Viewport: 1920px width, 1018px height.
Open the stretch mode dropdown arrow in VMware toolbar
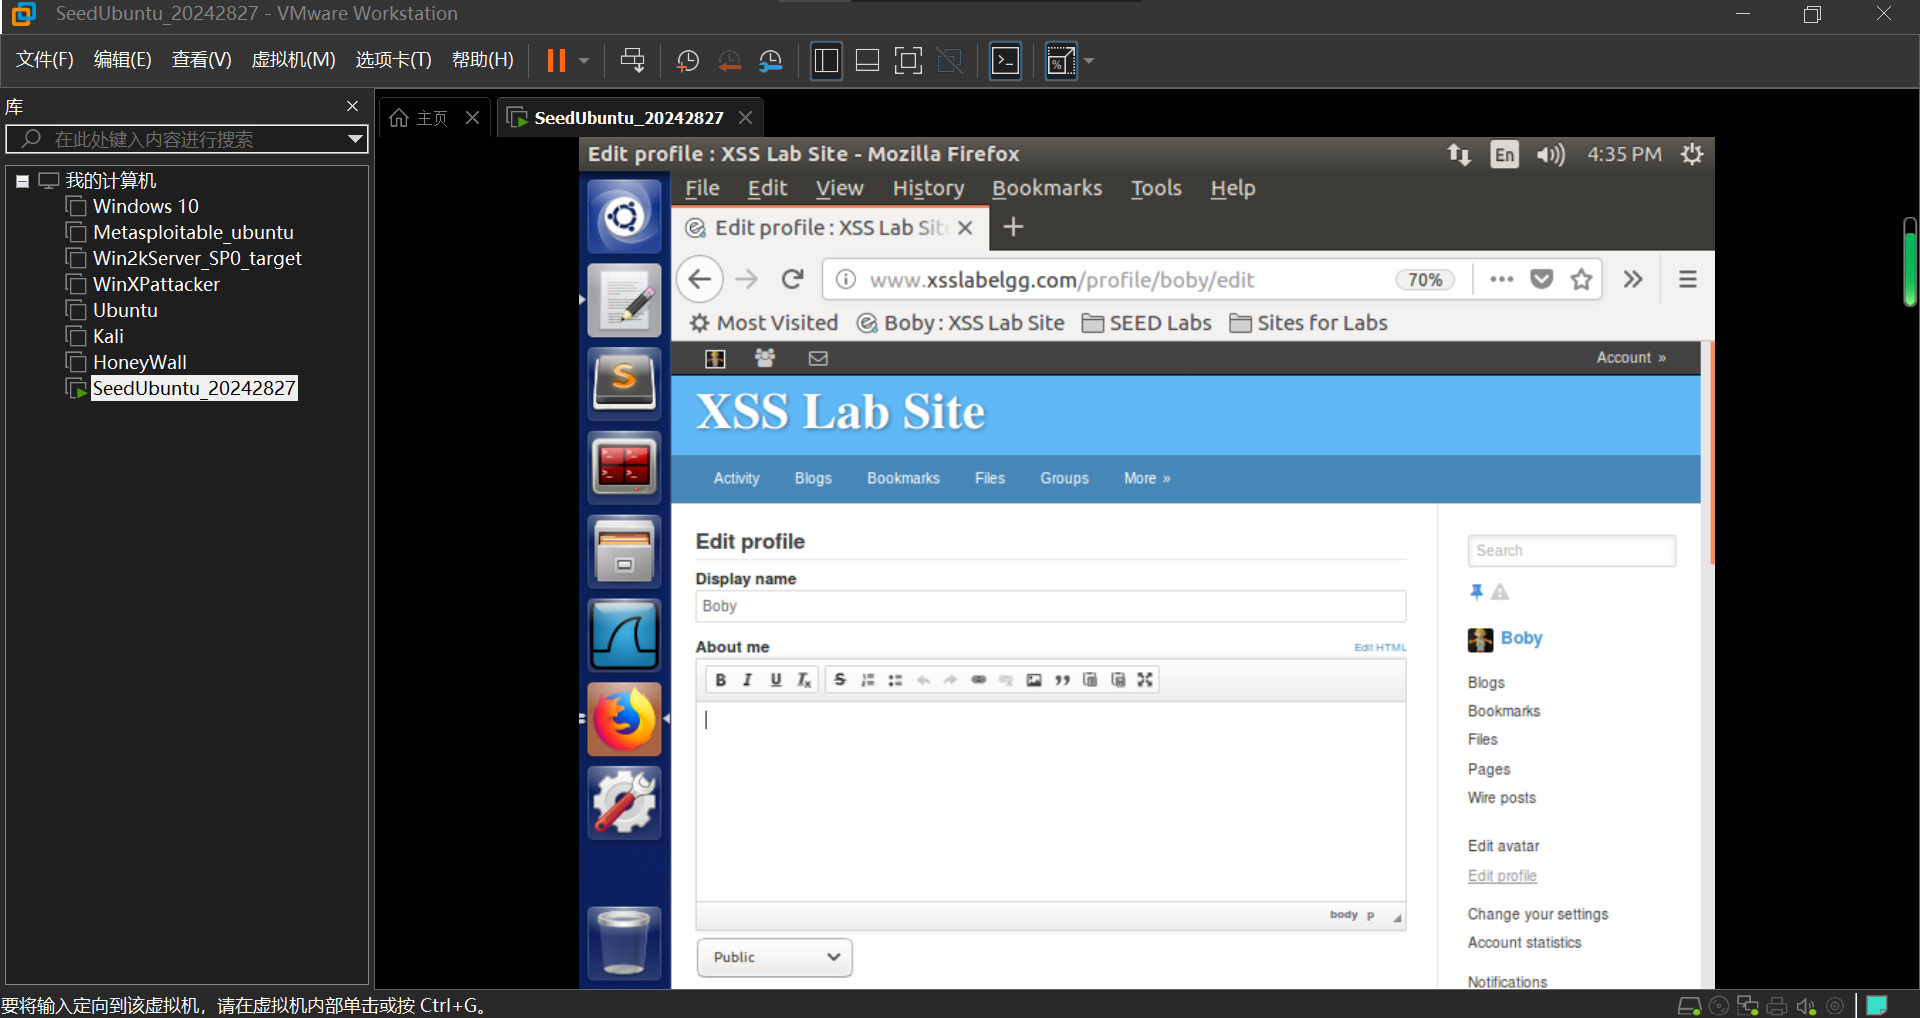(x=1089, y=61)
